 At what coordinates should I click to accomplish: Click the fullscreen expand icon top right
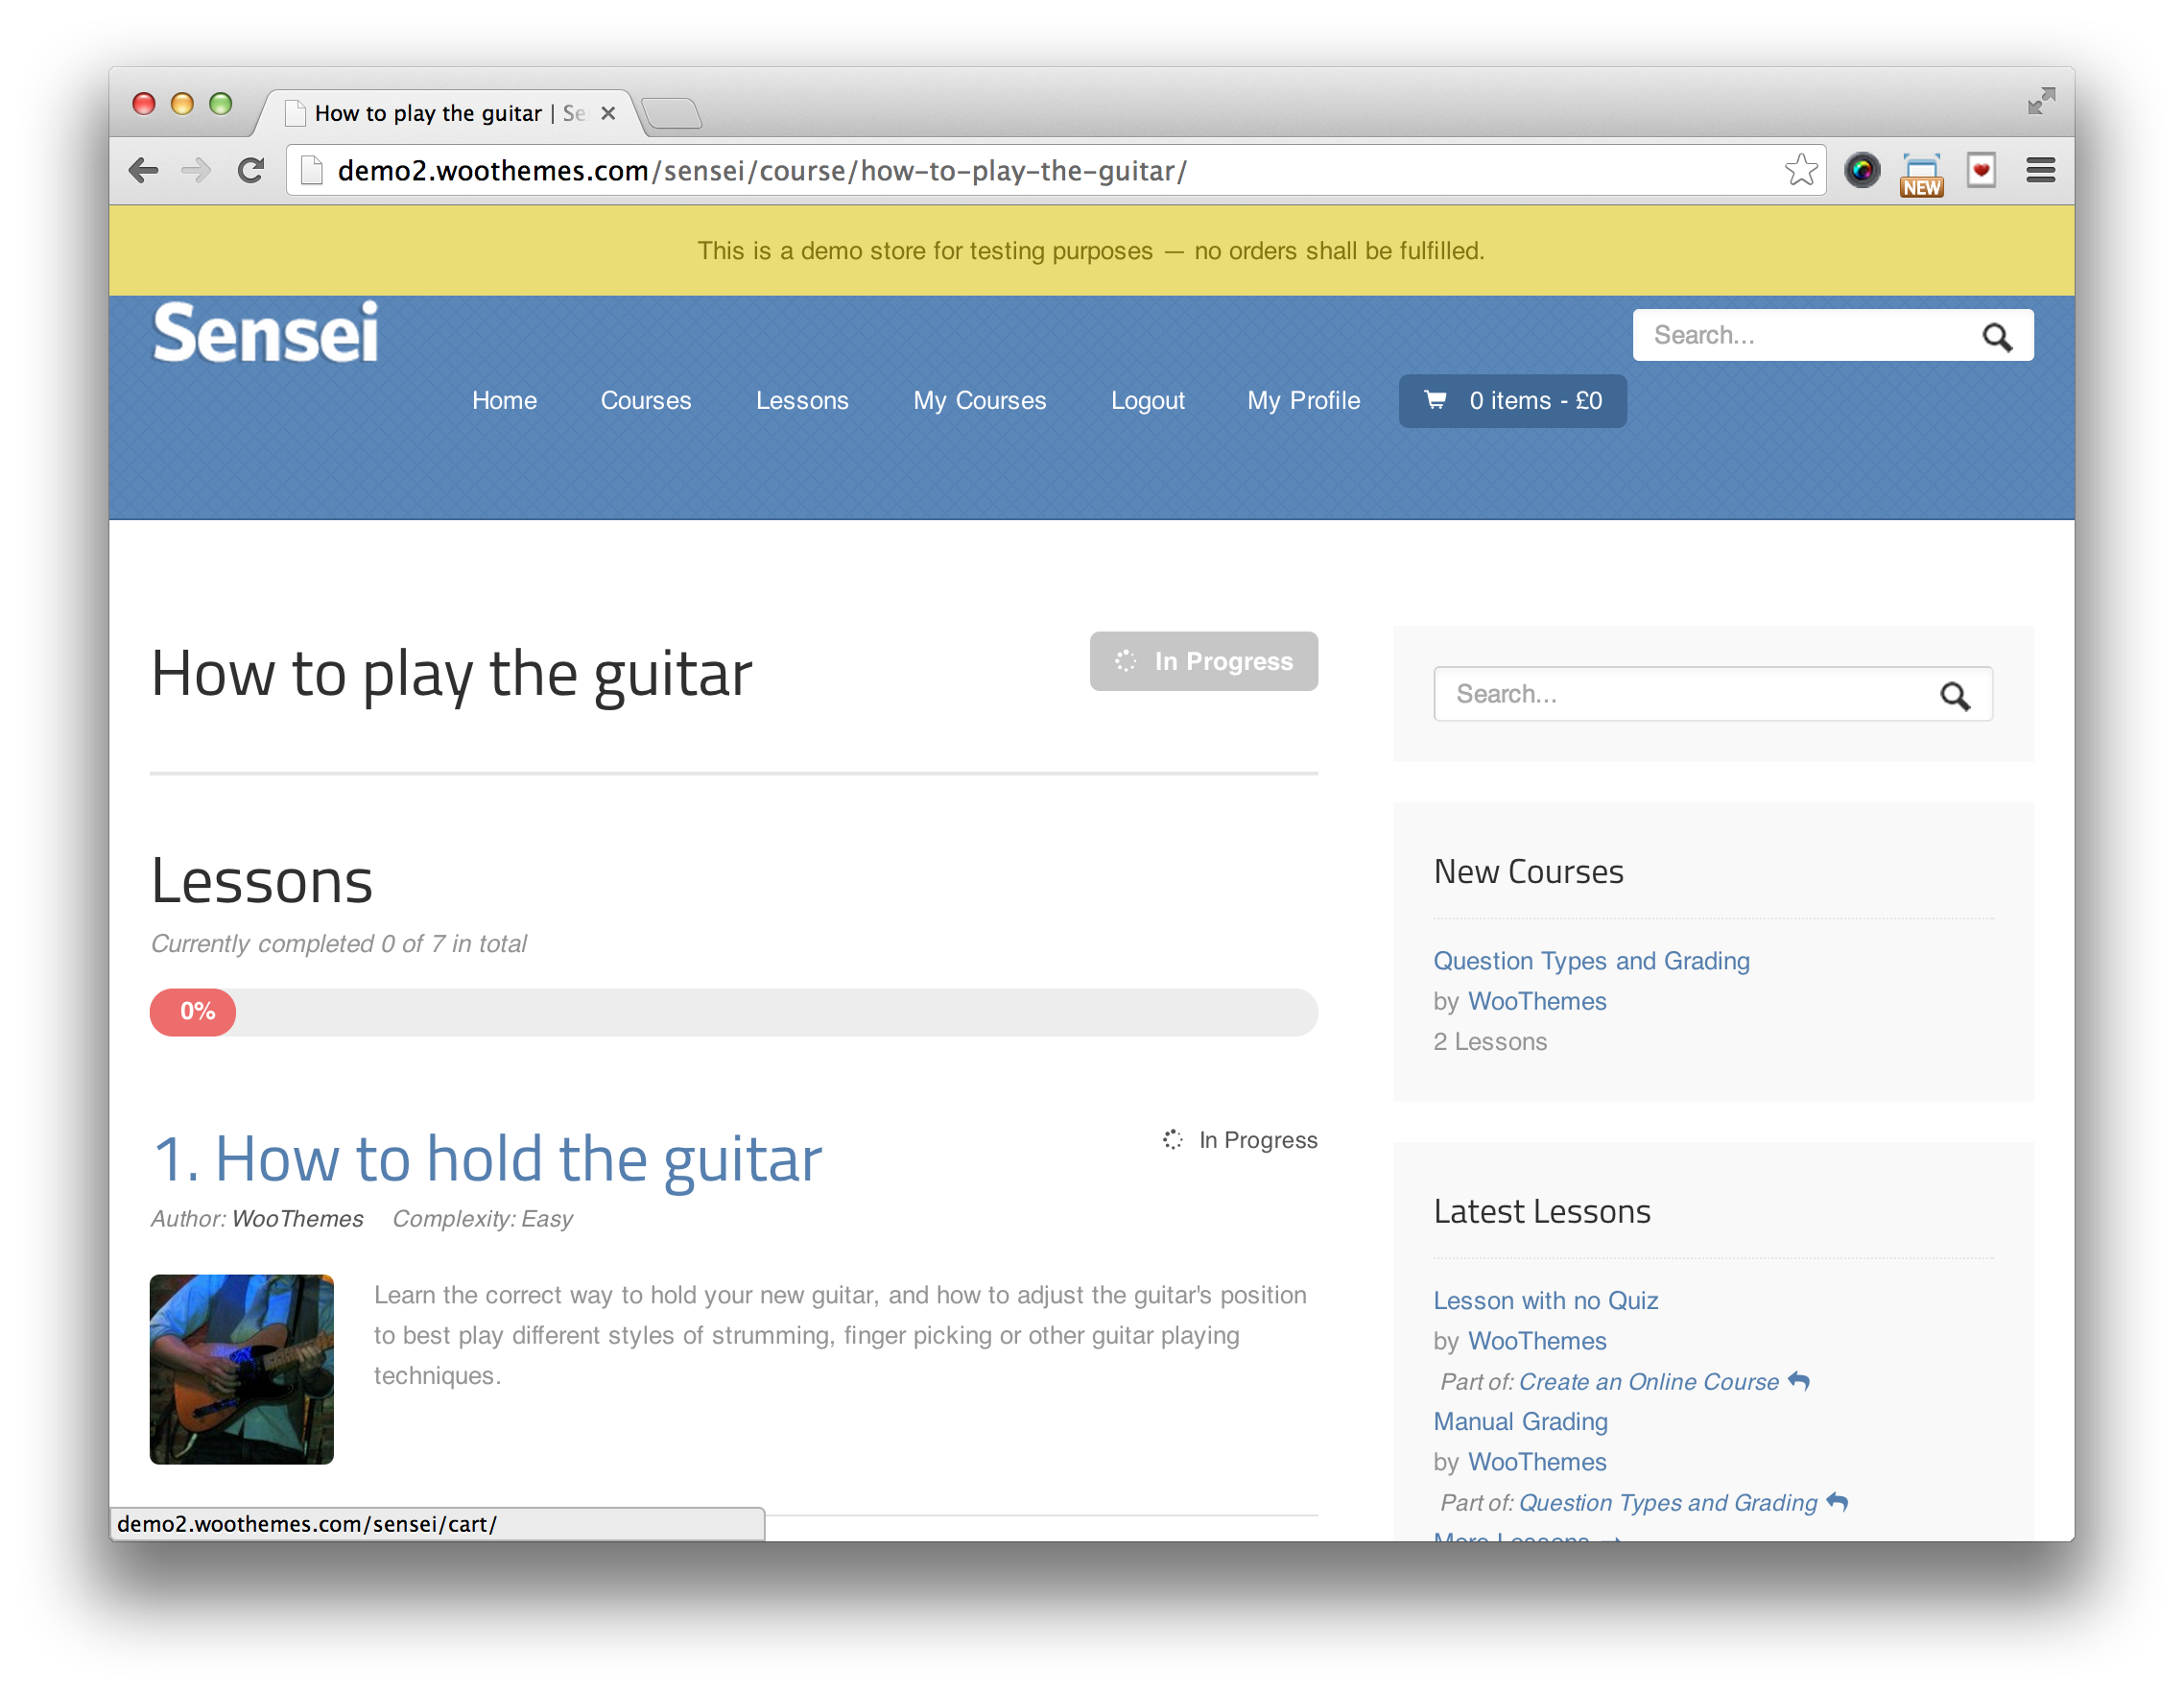[2041, 100]
